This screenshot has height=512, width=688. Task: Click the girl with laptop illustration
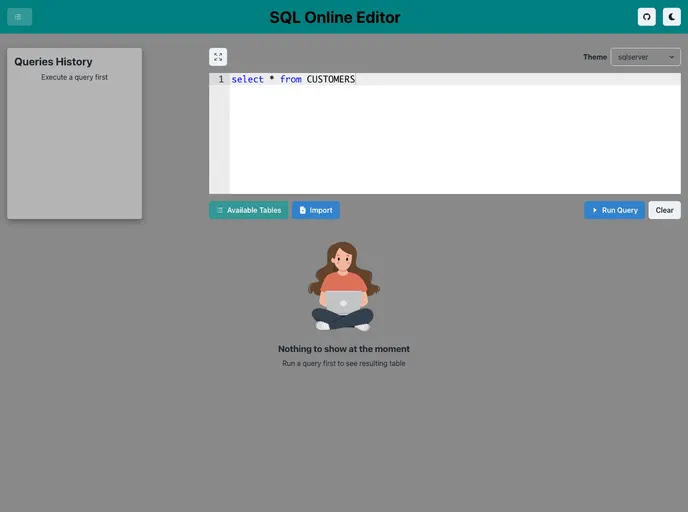[344, 286]
